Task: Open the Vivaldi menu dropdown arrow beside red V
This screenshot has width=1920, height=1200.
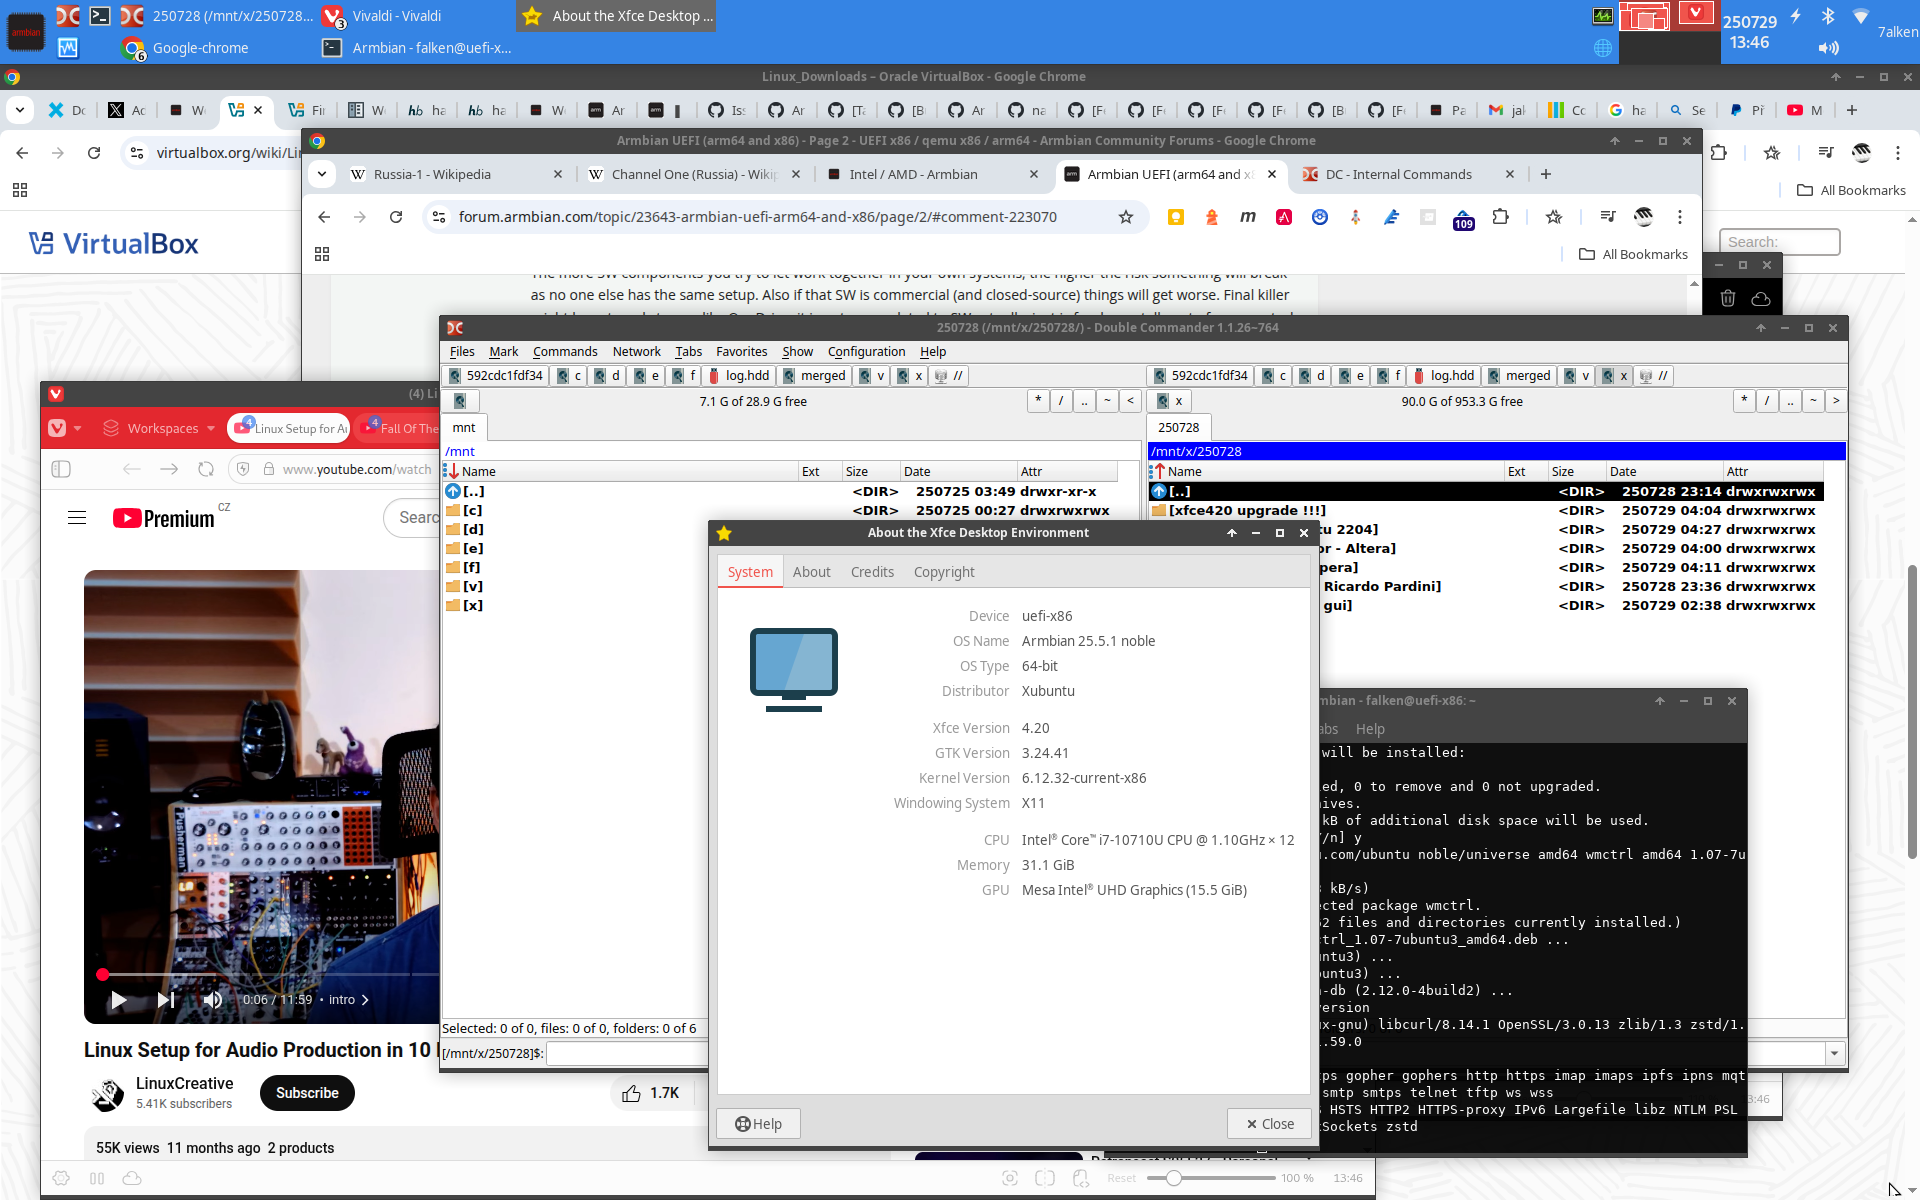Action: click(x=78, y=428)
